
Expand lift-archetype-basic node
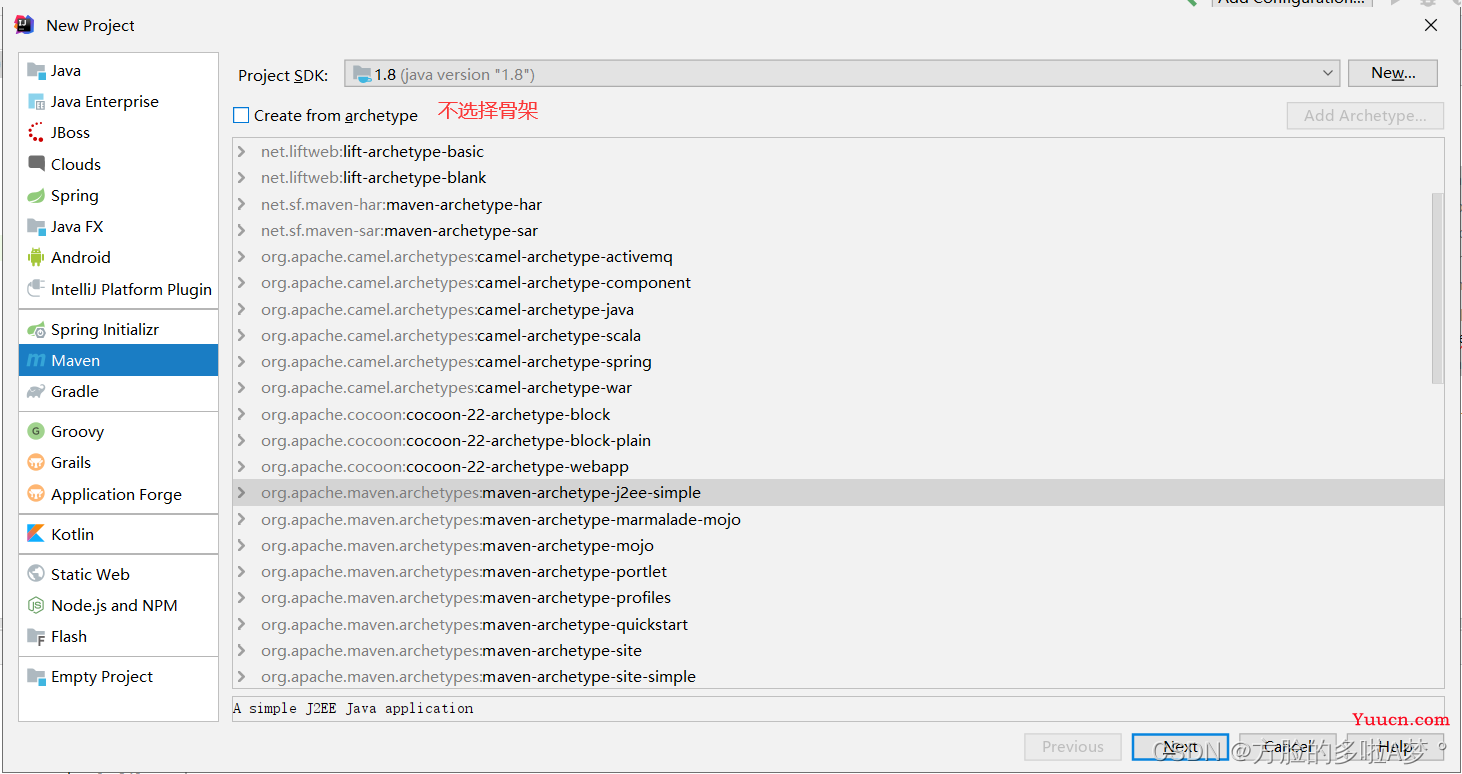[241, 152]
